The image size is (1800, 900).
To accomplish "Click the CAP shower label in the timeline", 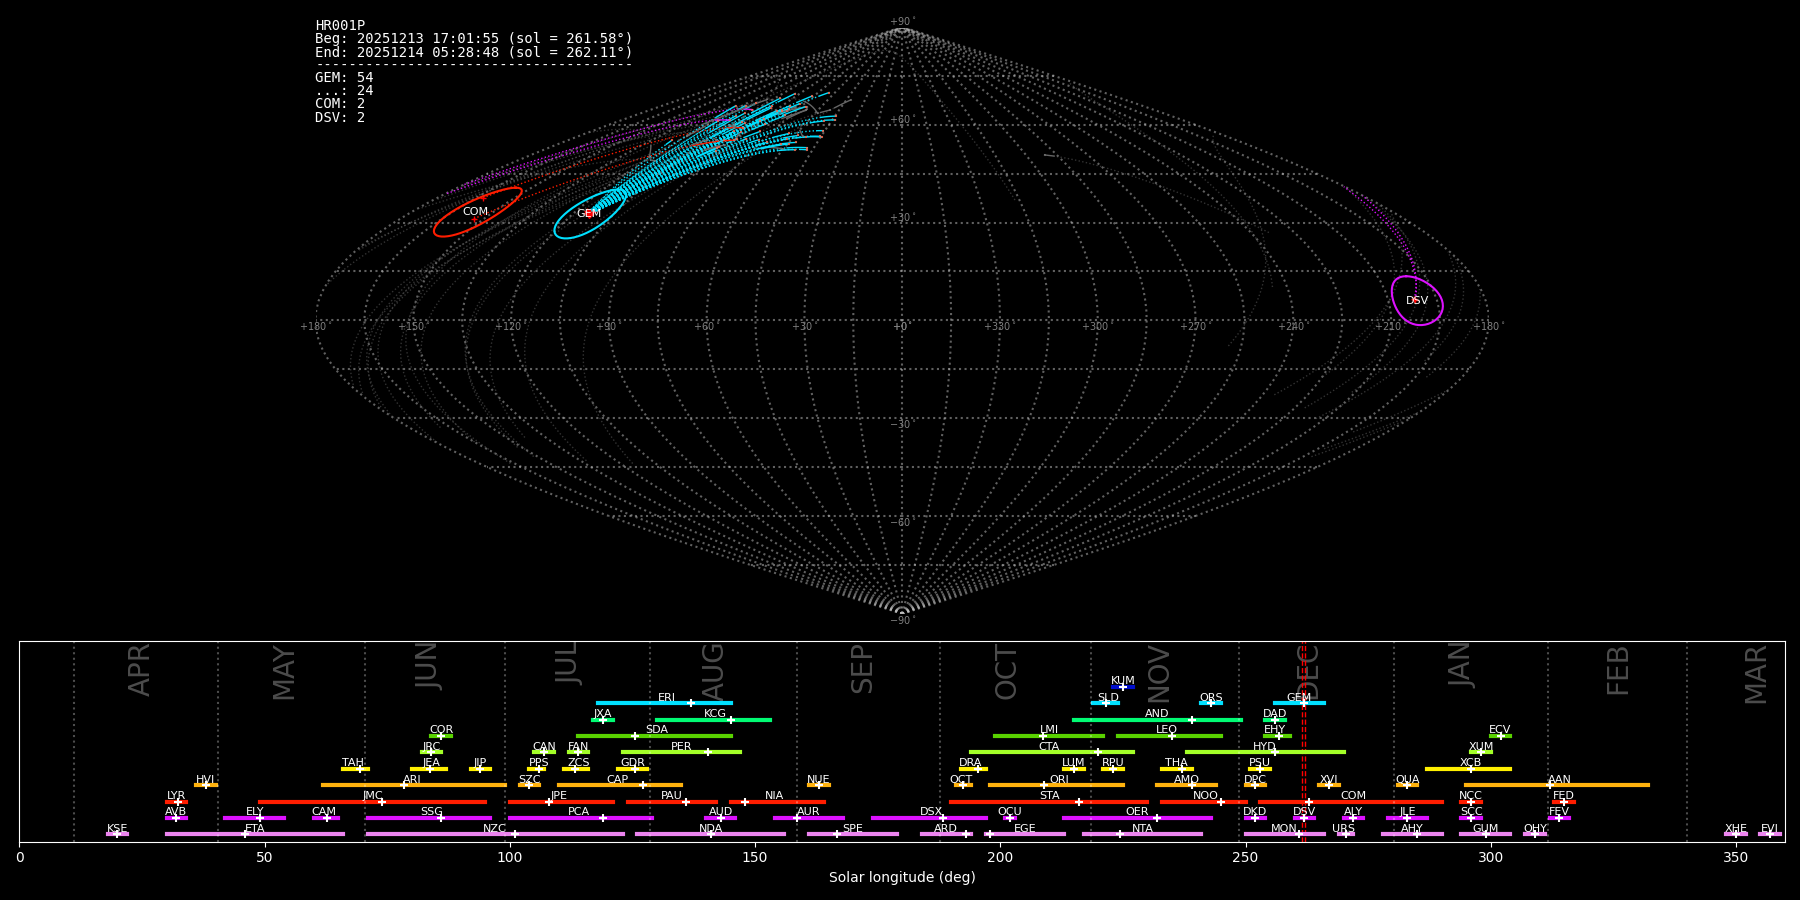I will 618,780.
